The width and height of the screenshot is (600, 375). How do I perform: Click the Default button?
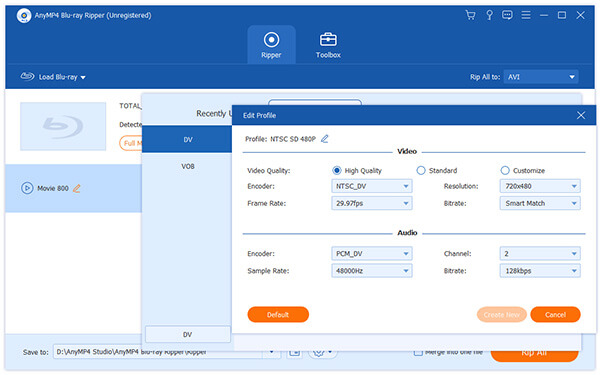point(278,315)
